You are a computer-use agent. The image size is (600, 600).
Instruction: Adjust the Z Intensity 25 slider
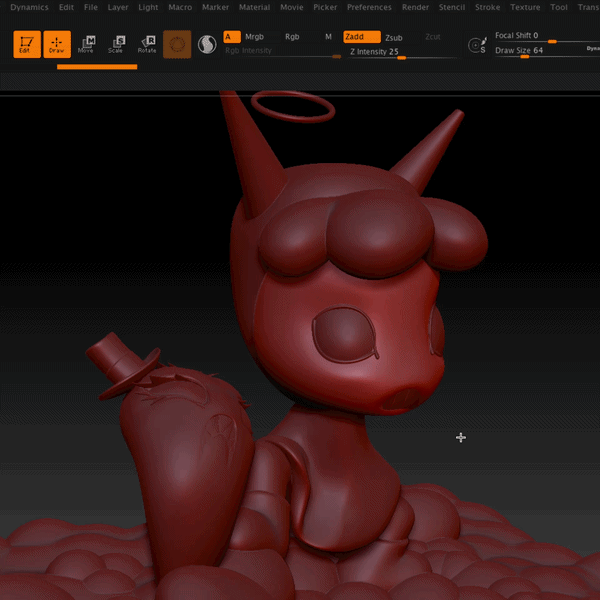[403, 52]
